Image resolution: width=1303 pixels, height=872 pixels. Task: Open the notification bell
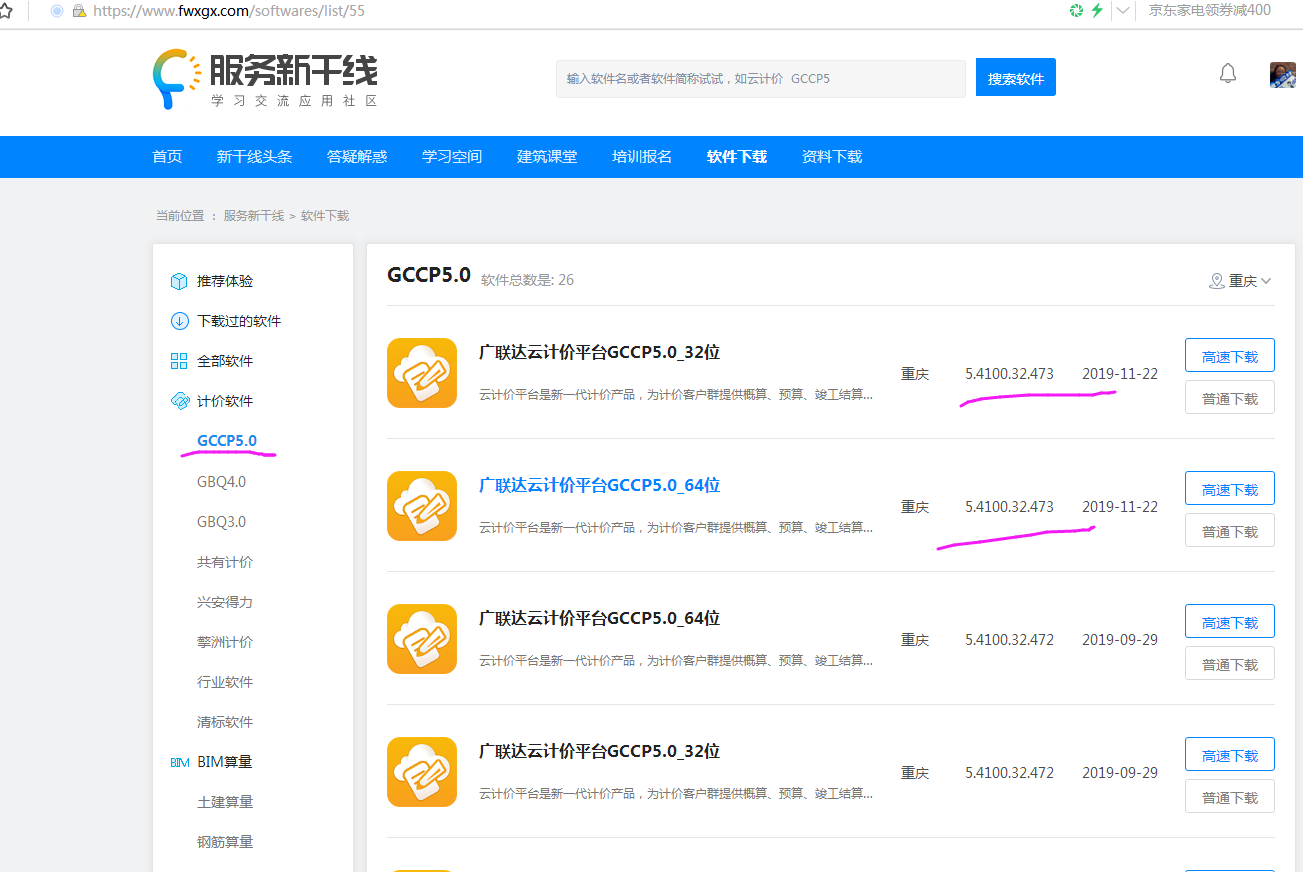[1228, 74]
